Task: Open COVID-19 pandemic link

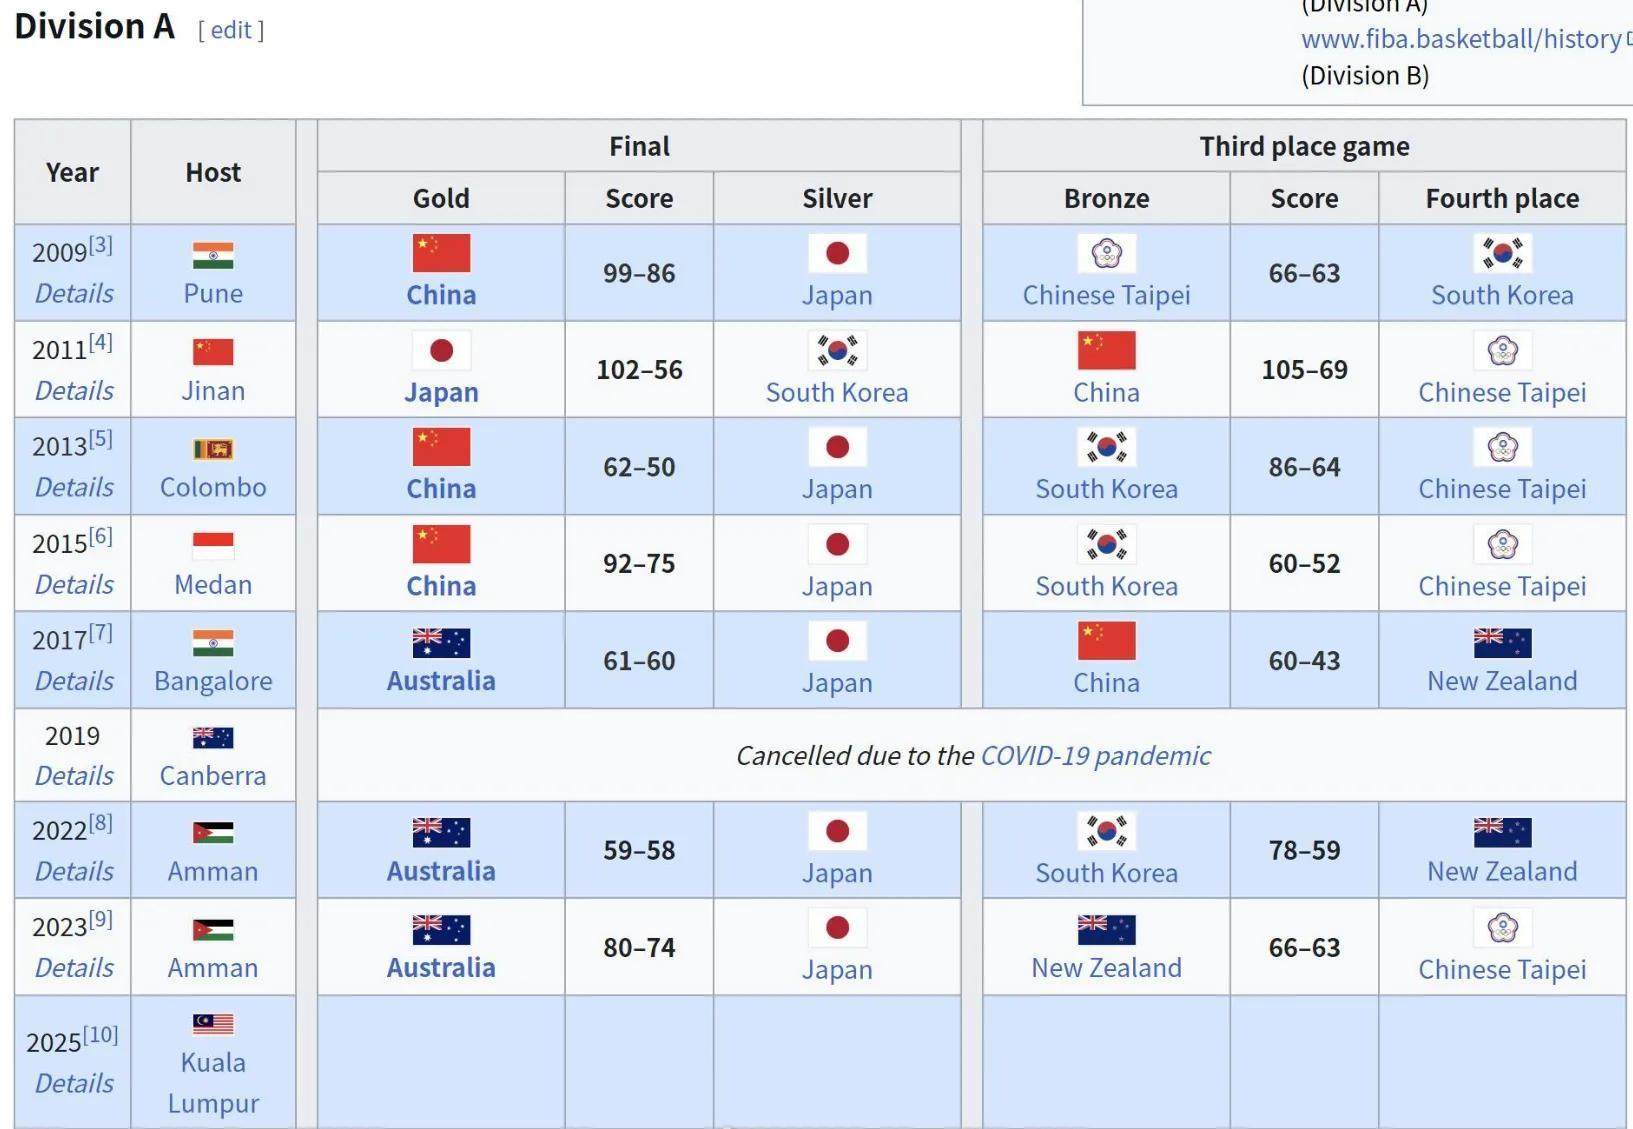Action: [x=1095, y=755]
